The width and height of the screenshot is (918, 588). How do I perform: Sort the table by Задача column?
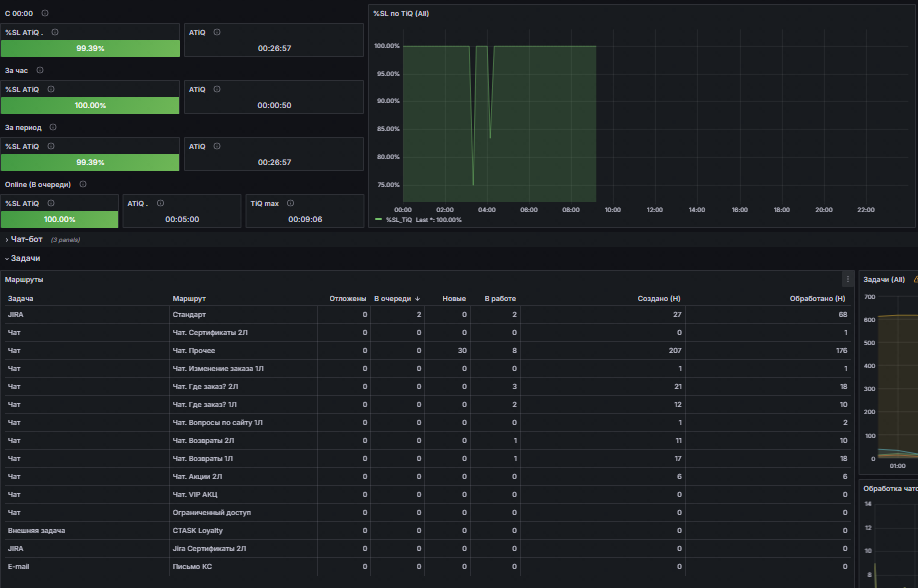point(20,299)
